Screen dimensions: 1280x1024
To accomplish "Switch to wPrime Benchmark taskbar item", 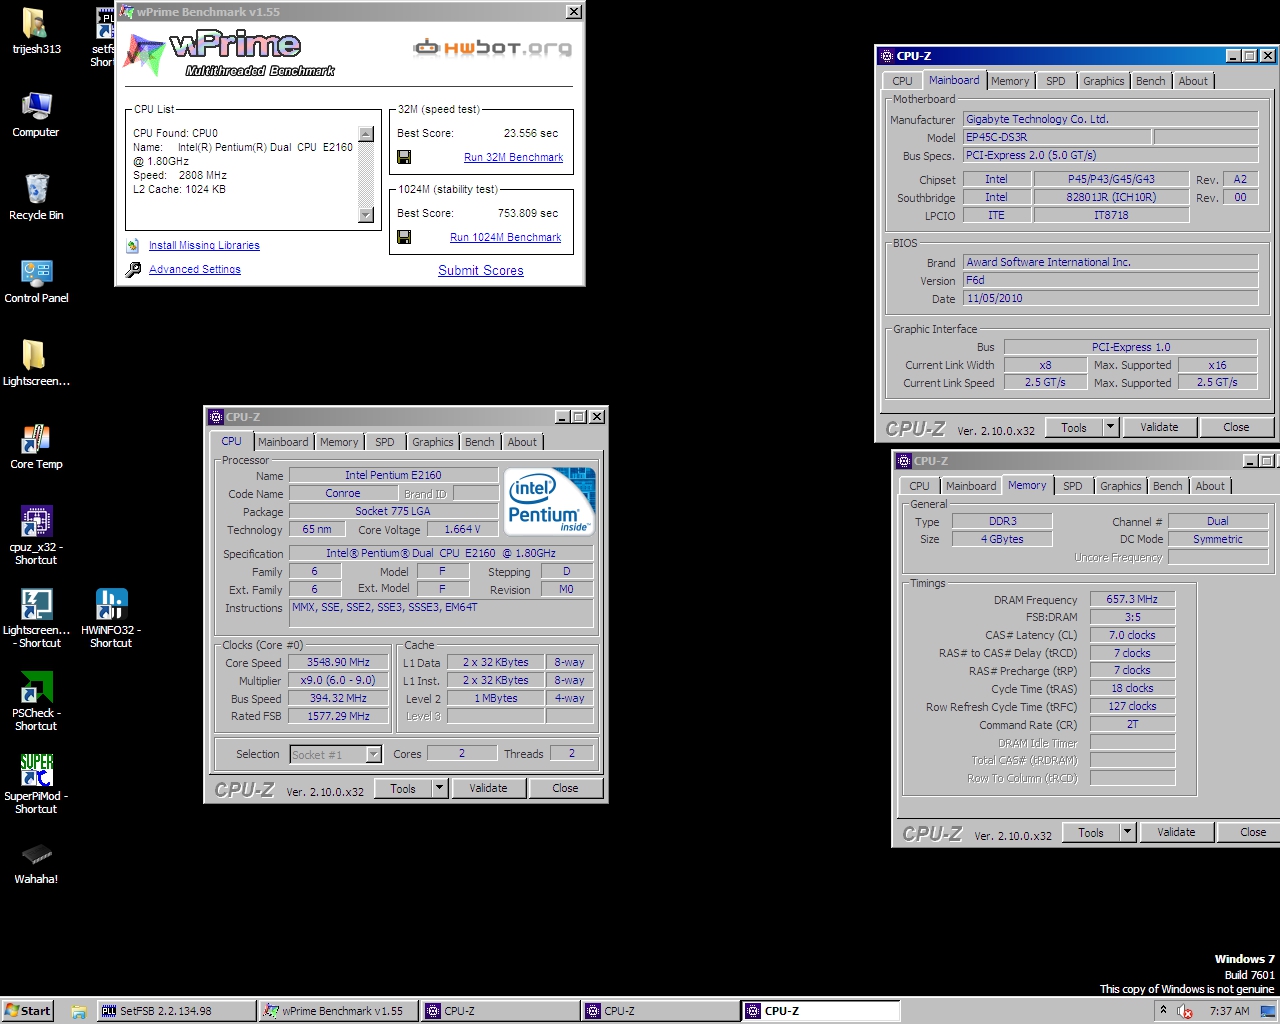I will click(x=337, y=1011).
